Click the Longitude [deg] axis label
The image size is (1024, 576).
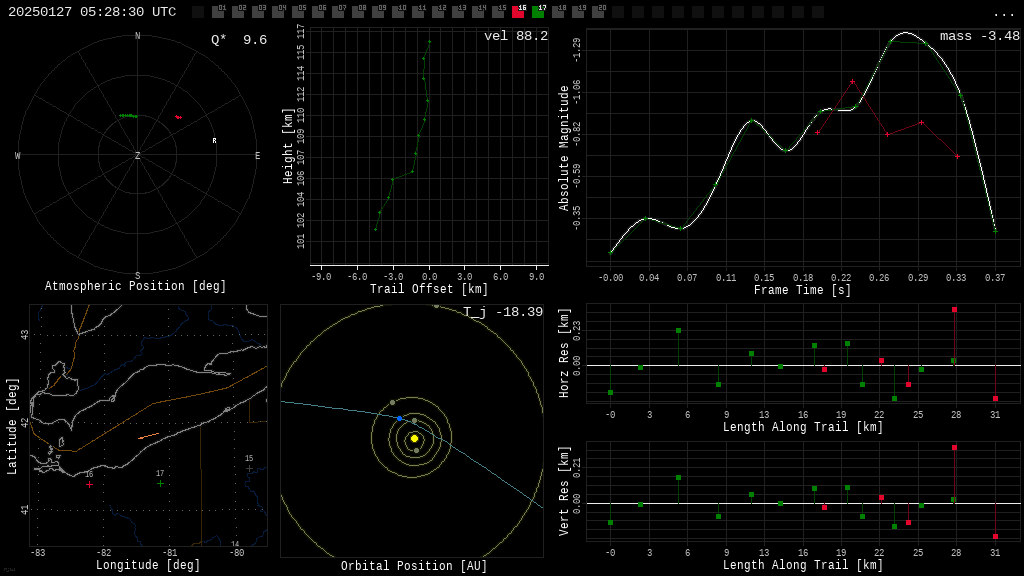click(148, 565)
